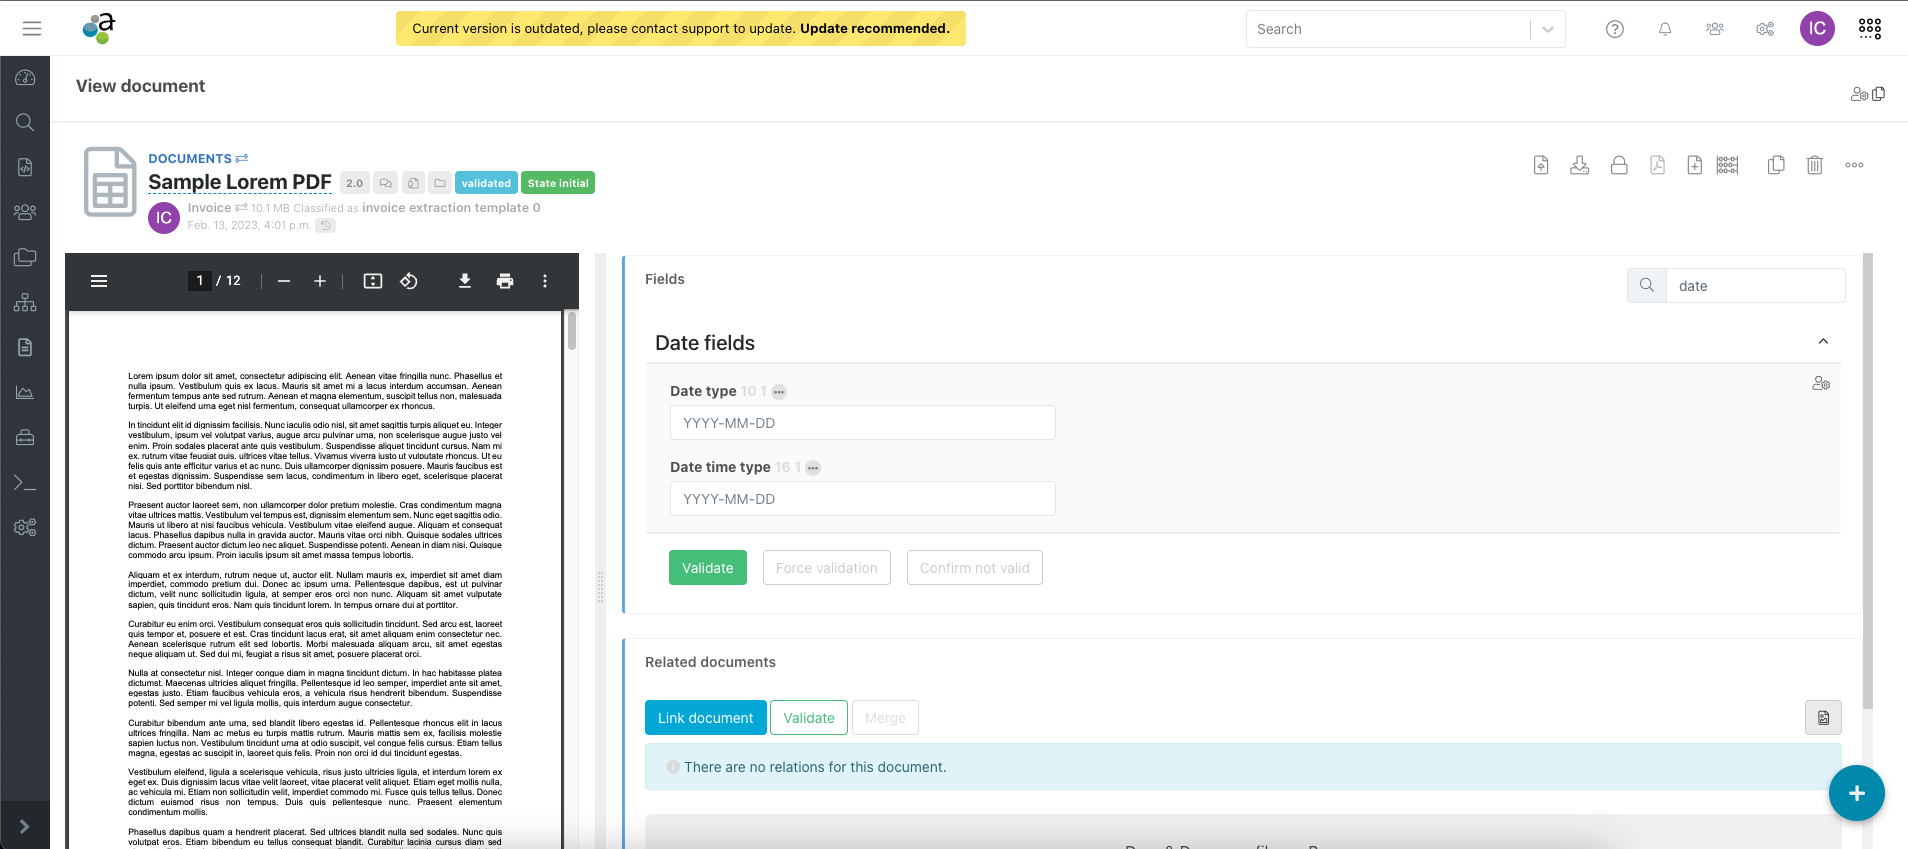Click the abacus icon in document toolbar

[1727, 166]
